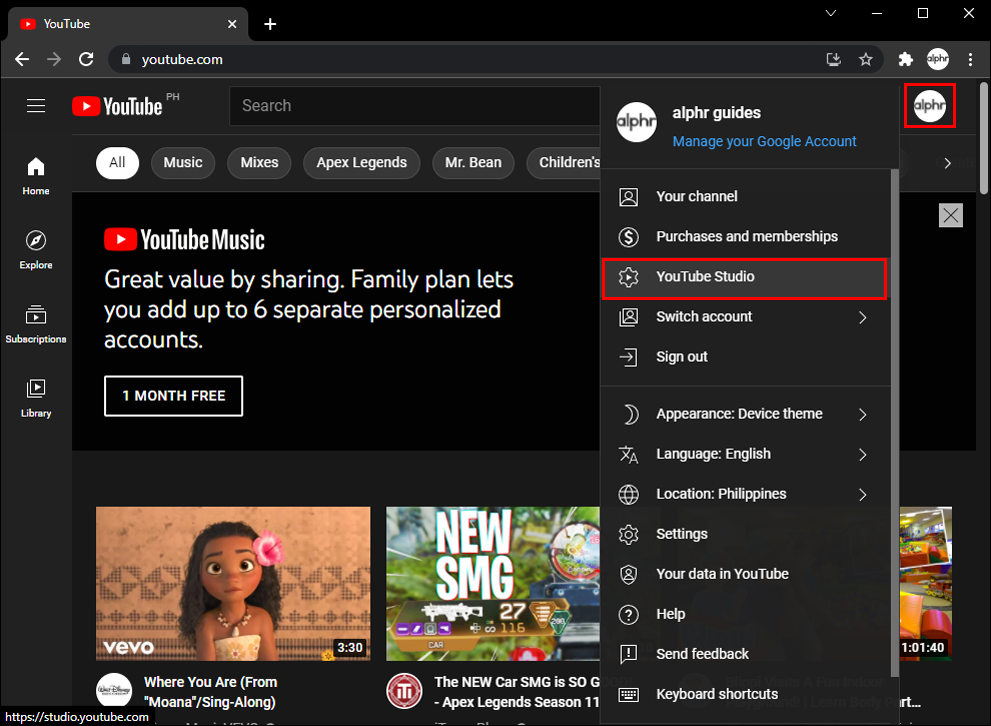Open Library in the sidebar
The width and height of the screenshot is (991, 726).
point(36,398)
